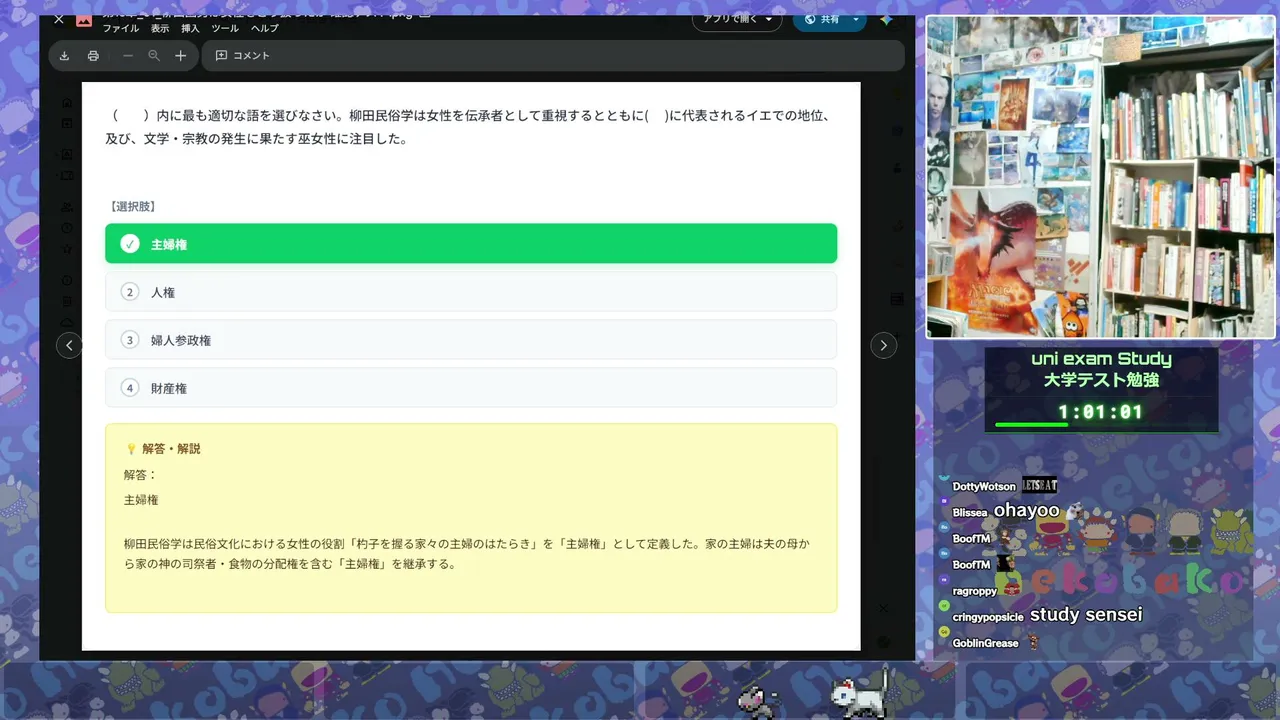Click the red image file type icon
1280x720 pixels.
pos(84,20)
